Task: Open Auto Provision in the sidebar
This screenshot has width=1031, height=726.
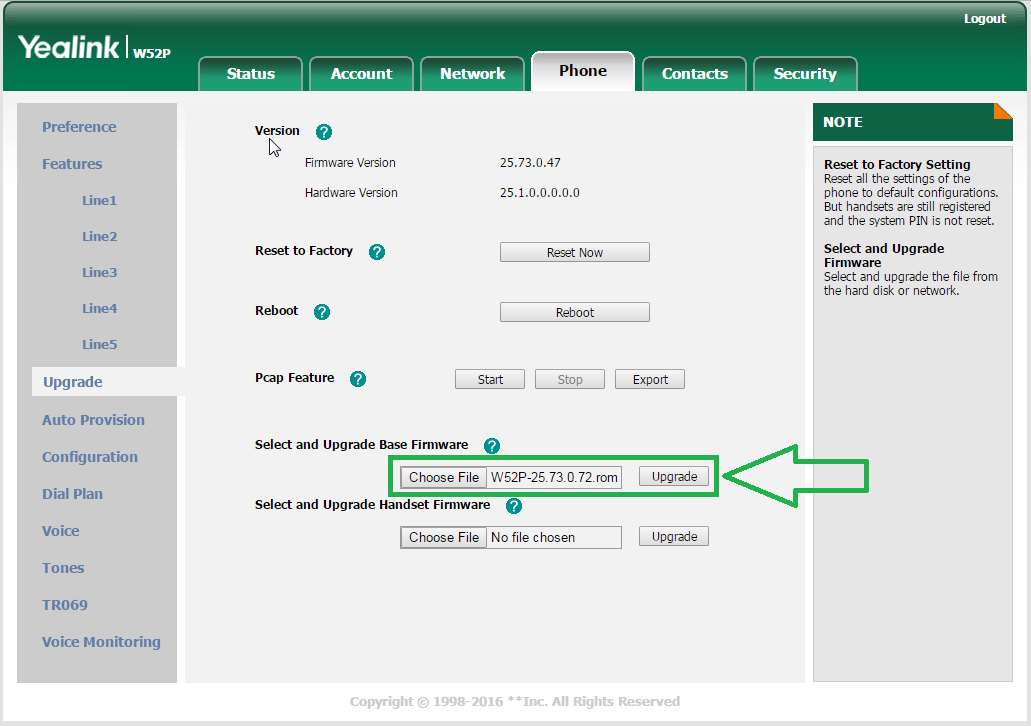Action: [93, 420]
